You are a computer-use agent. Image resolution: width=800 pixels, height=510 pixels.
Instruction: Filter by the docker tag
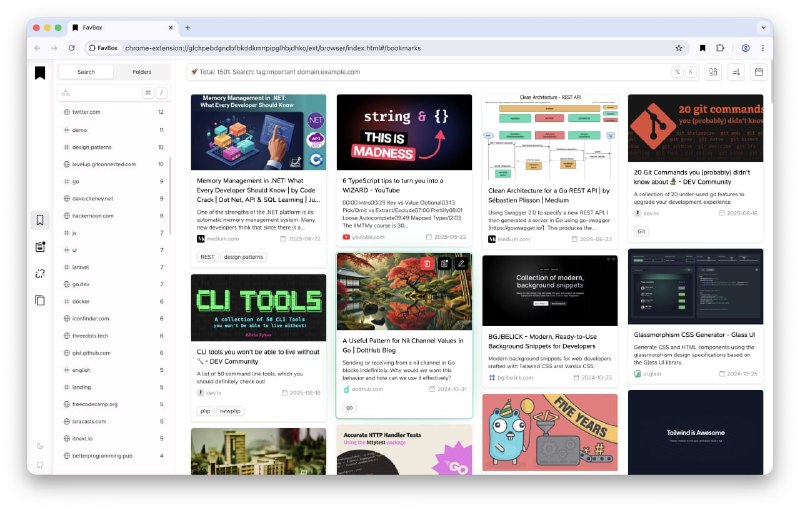pyautogui.click(x=113, y=301)
